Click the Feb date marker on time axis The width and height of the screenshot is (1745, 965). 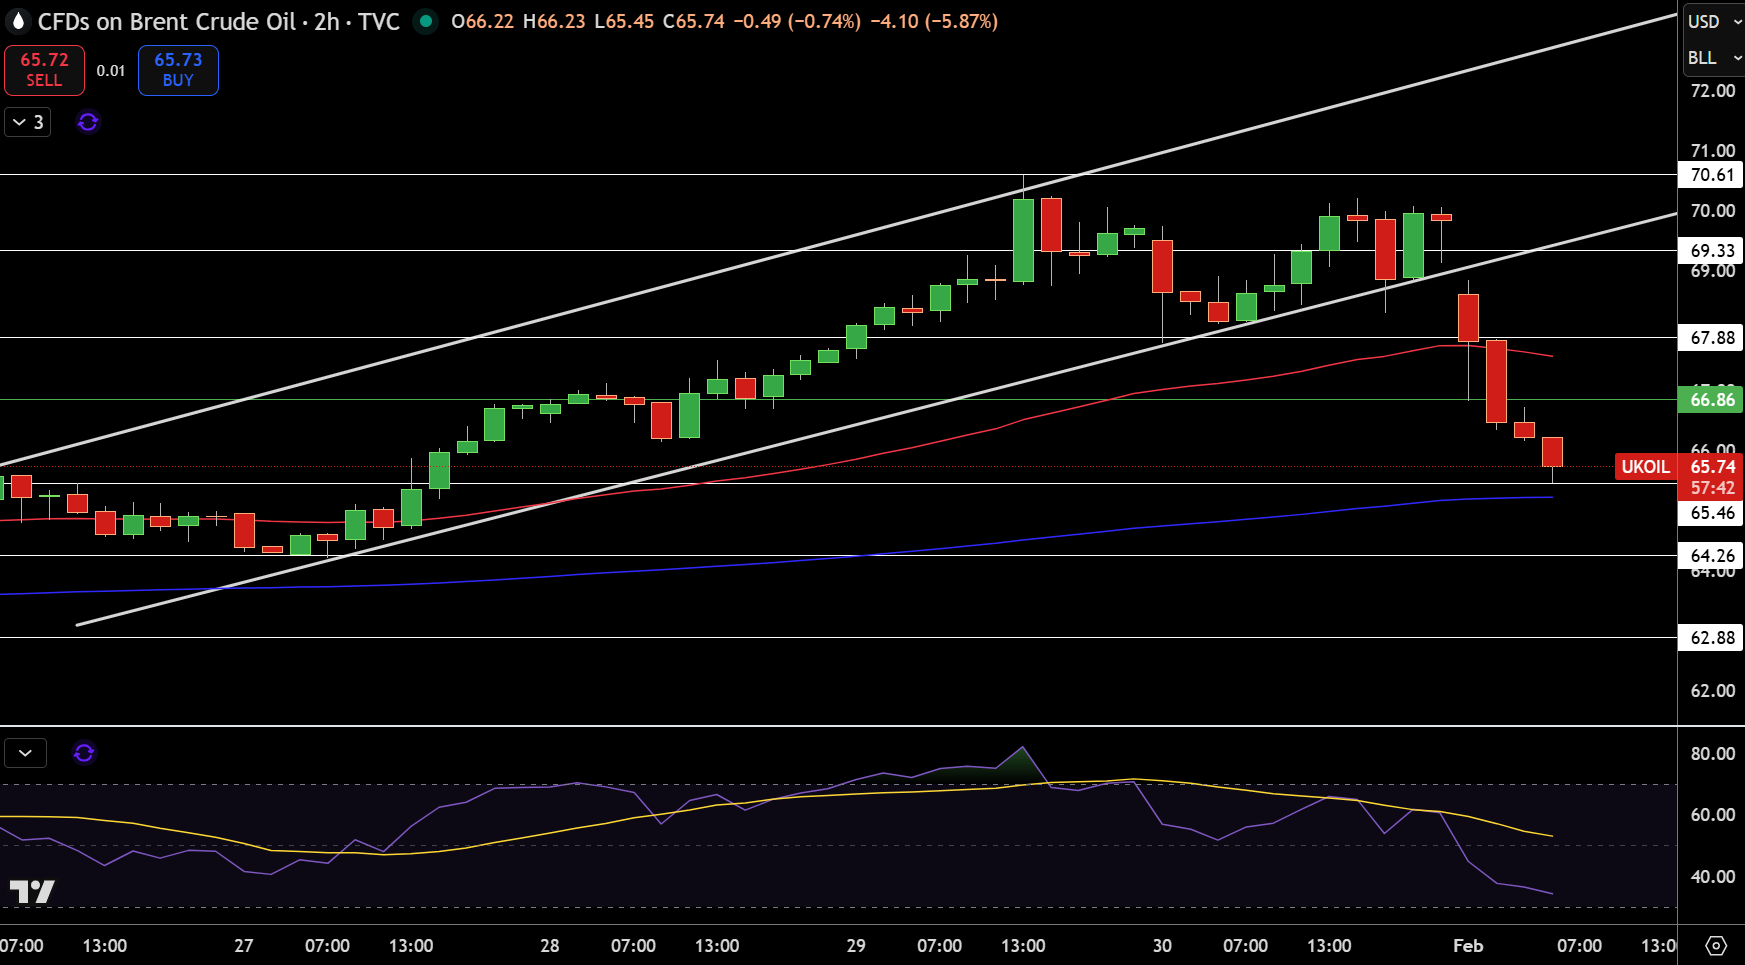(x=1468, y=946)
